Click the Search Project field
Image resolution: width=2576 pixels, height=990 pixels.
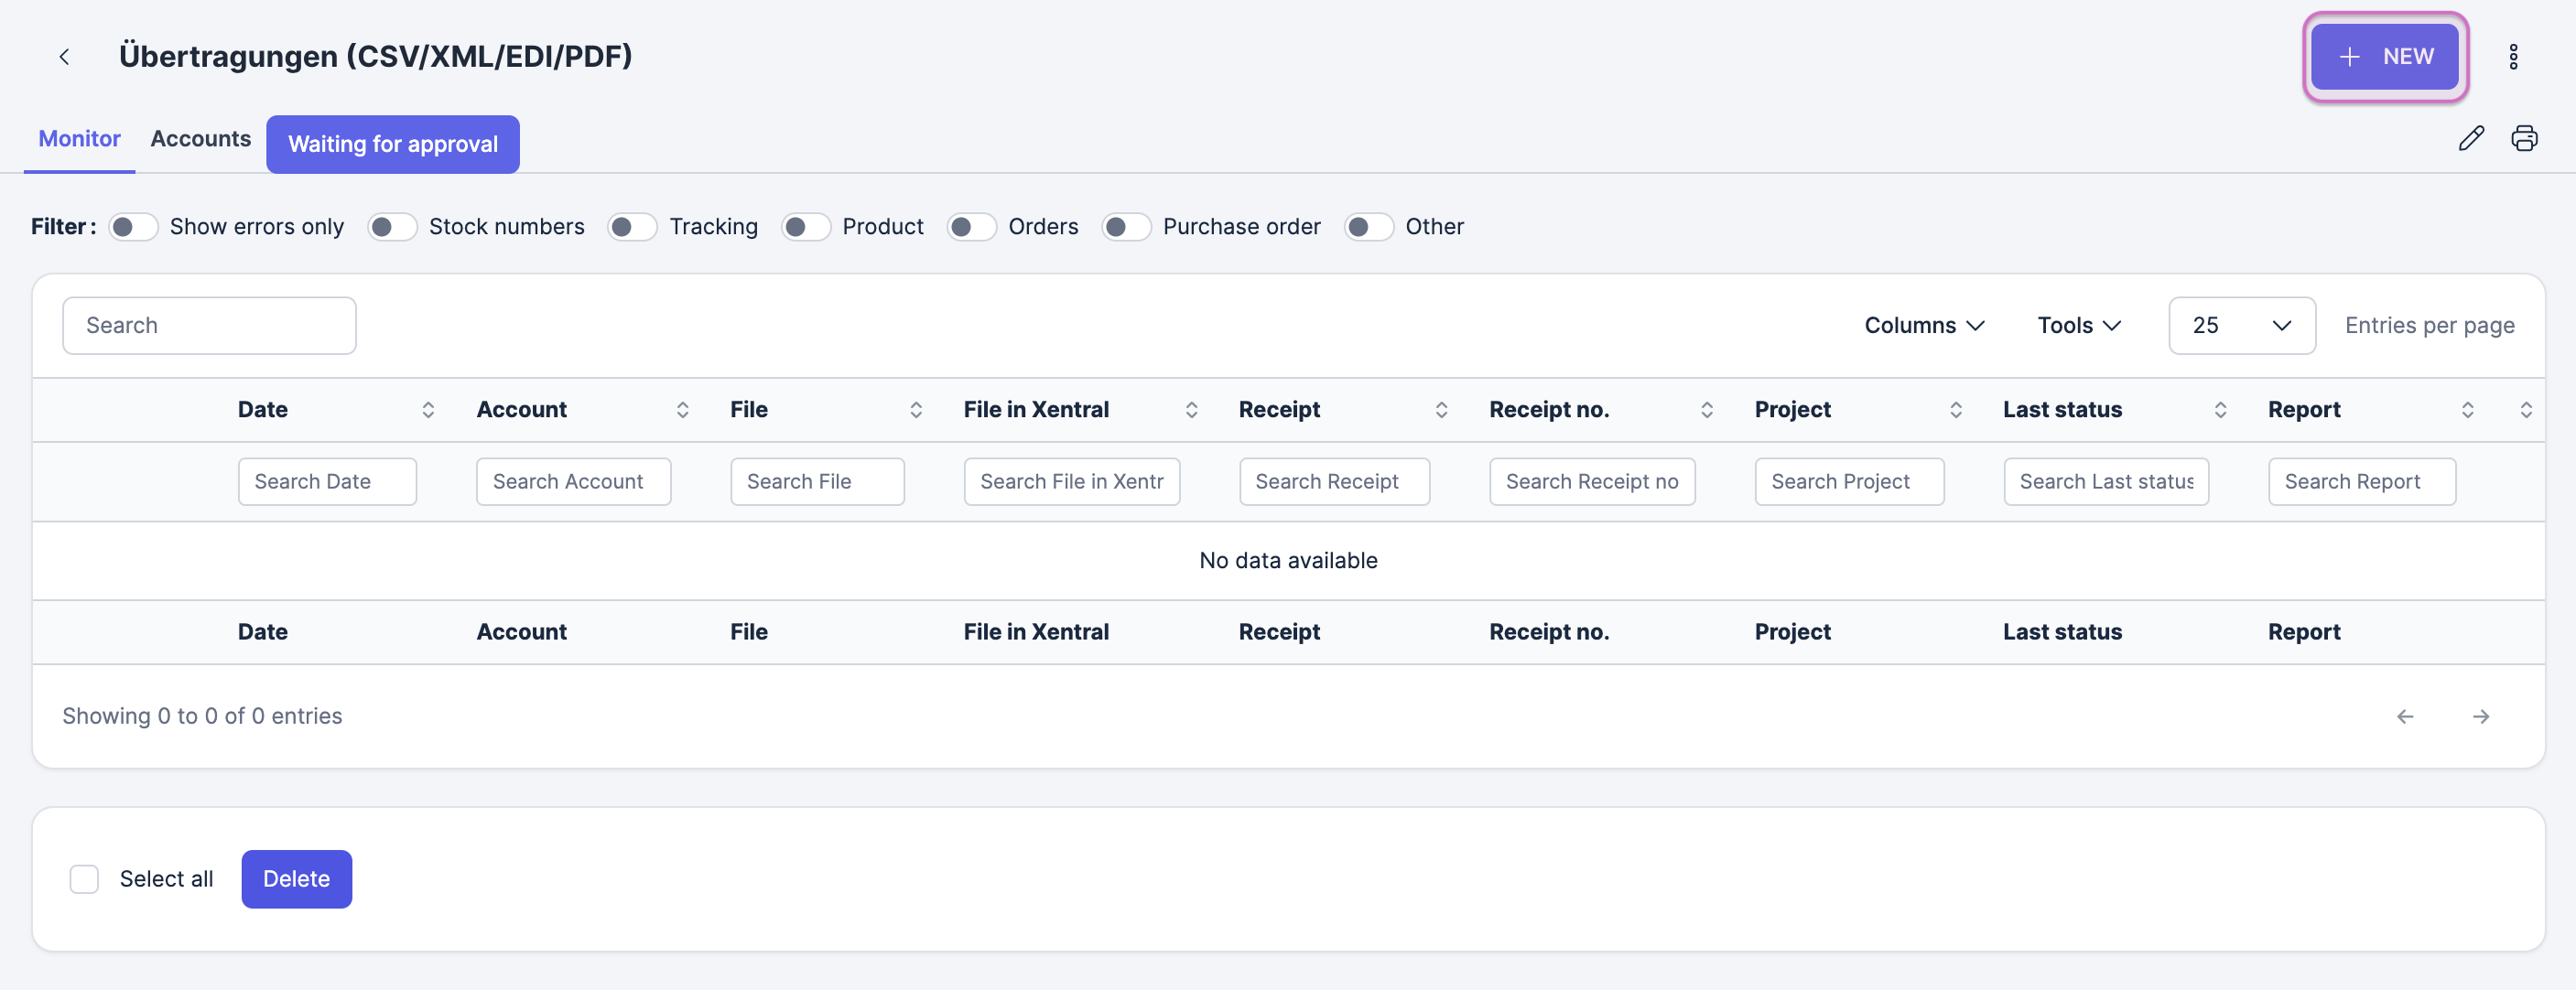tap(1849, 482)
